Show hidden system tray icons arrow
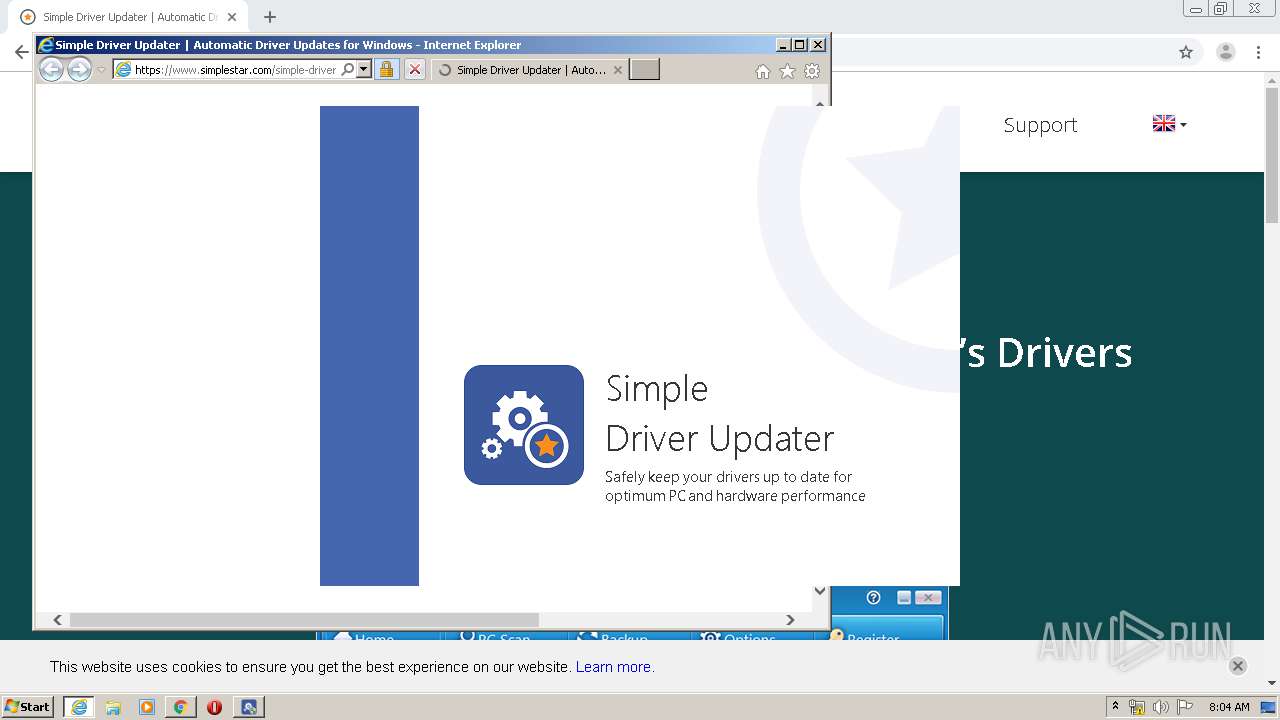This screenshot has width=1280, height=720. pyautogui.click(x=1116, y=707)
